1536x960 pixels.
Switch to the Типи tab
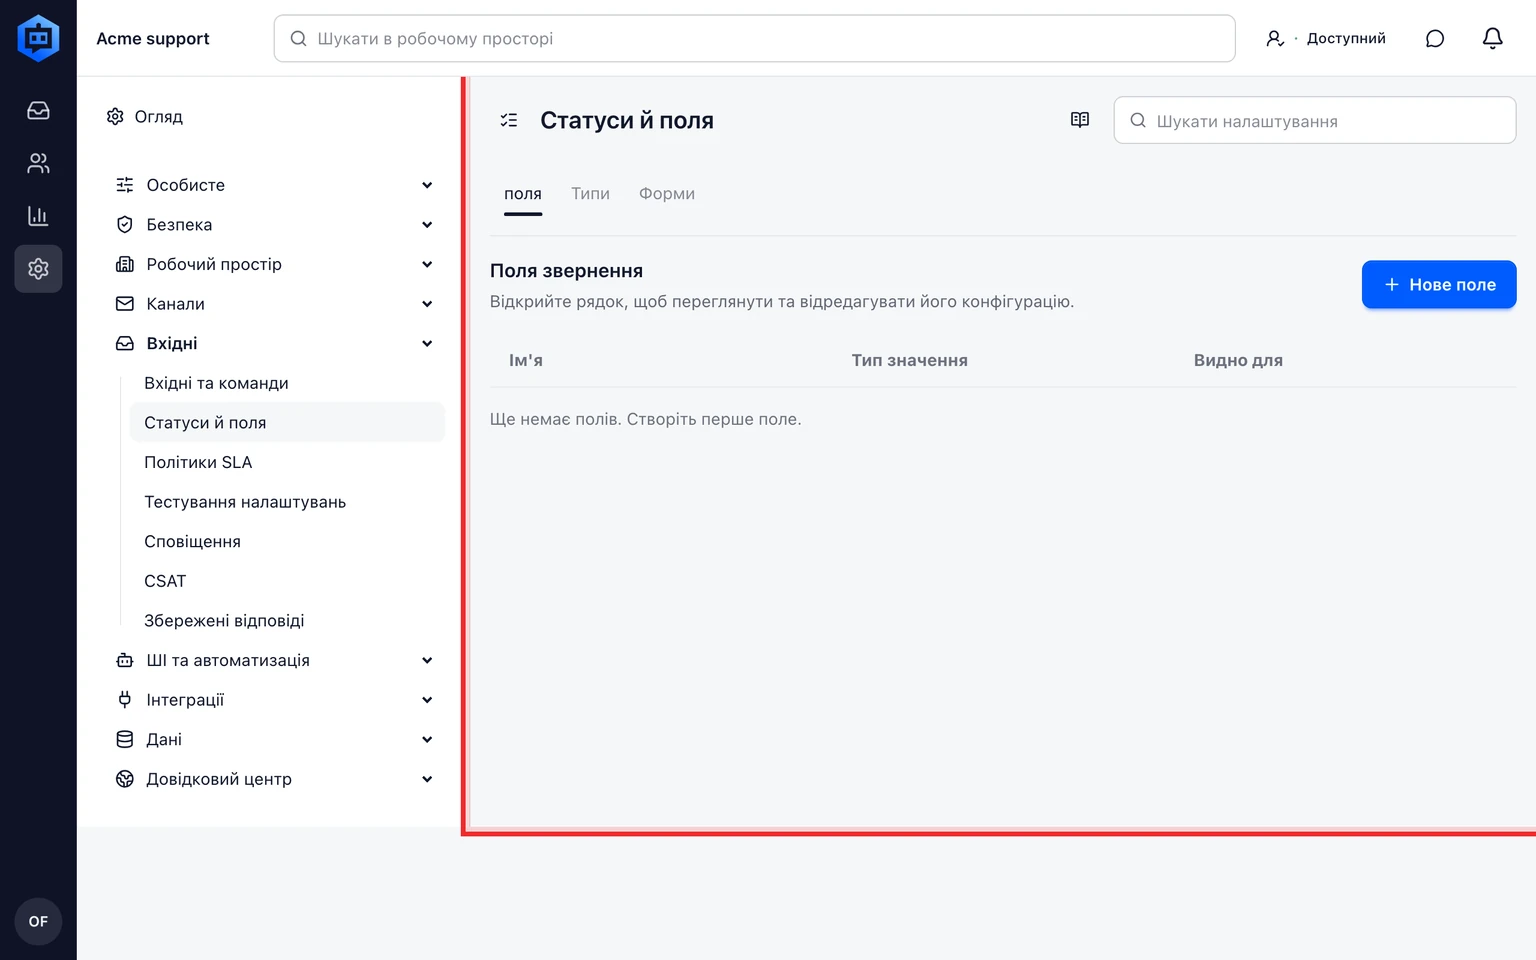[x=590, y=194]
